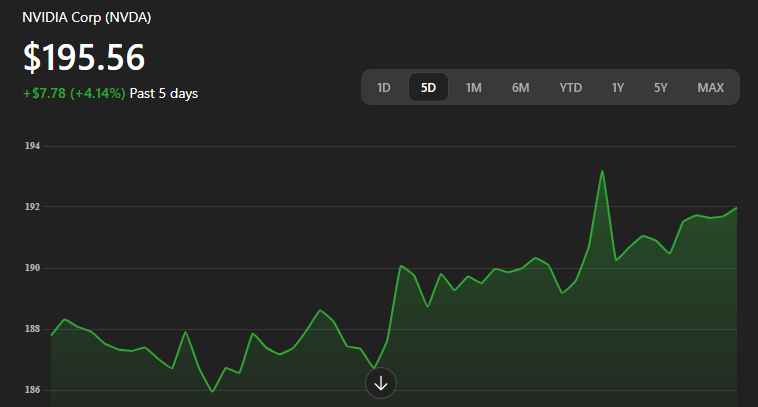Click the round down-arrow scroll button
Viewport: 758px width, 407px height.
(381, 383)
